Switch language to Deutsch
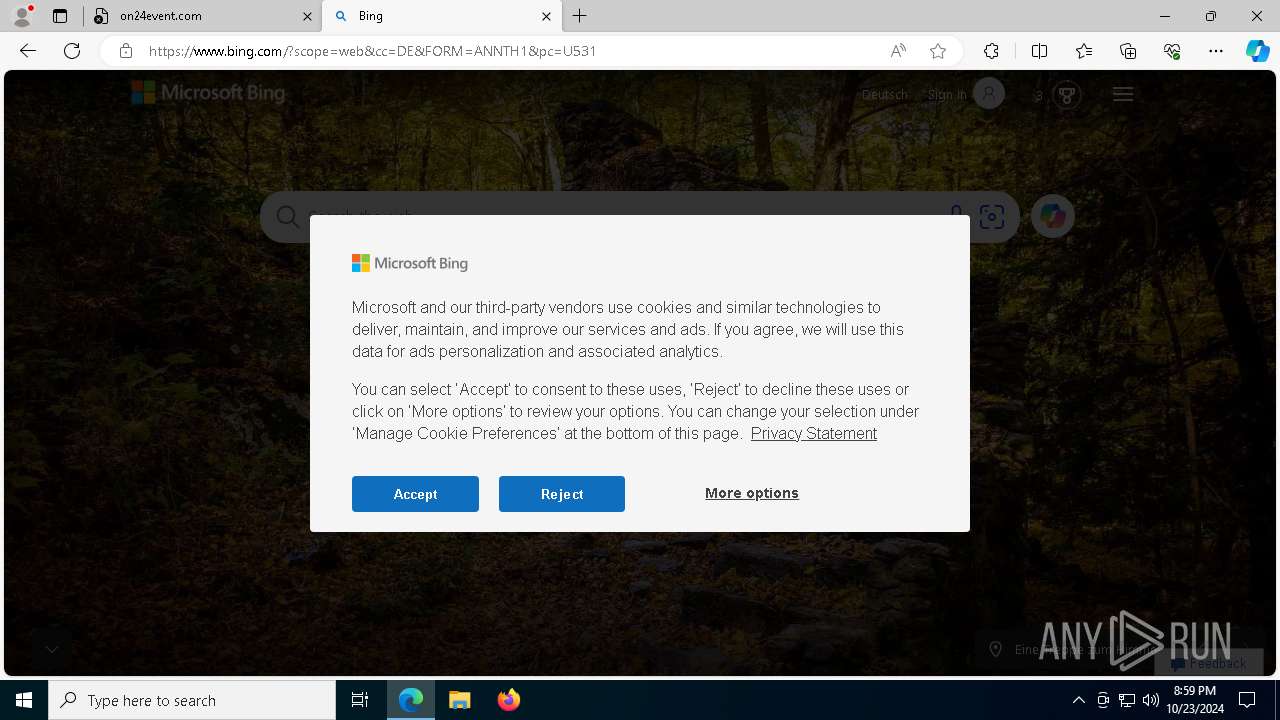Viewport: 1280px width, 720px height. [x=885, y=94]
